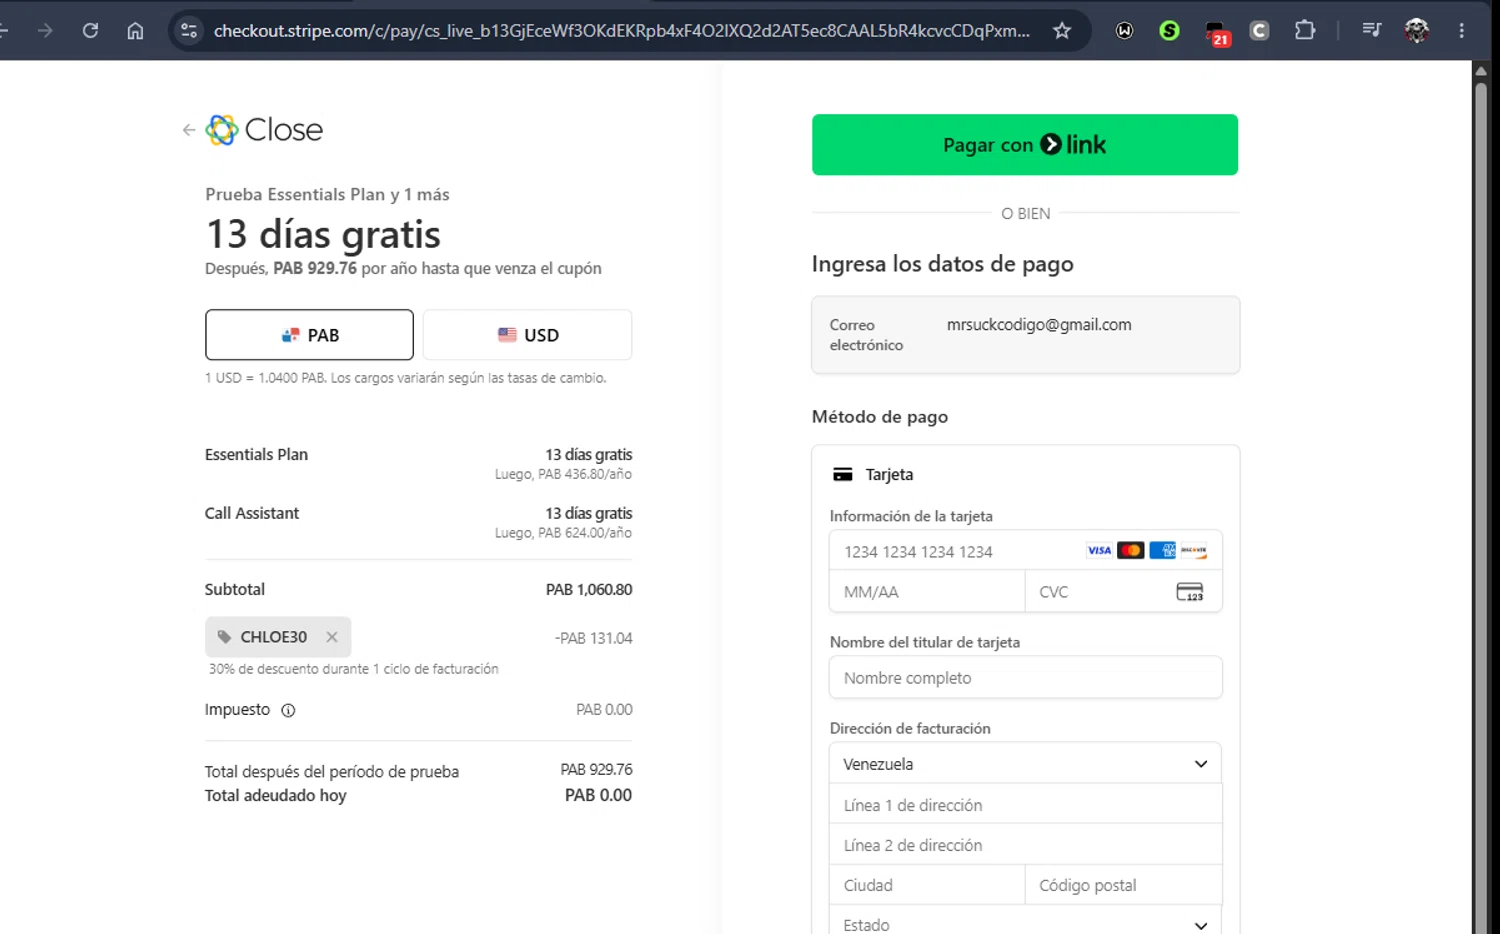Screen dimensions: 1500x934
Task: Click the 'Método de pago' heading
Action: [880, 417]
